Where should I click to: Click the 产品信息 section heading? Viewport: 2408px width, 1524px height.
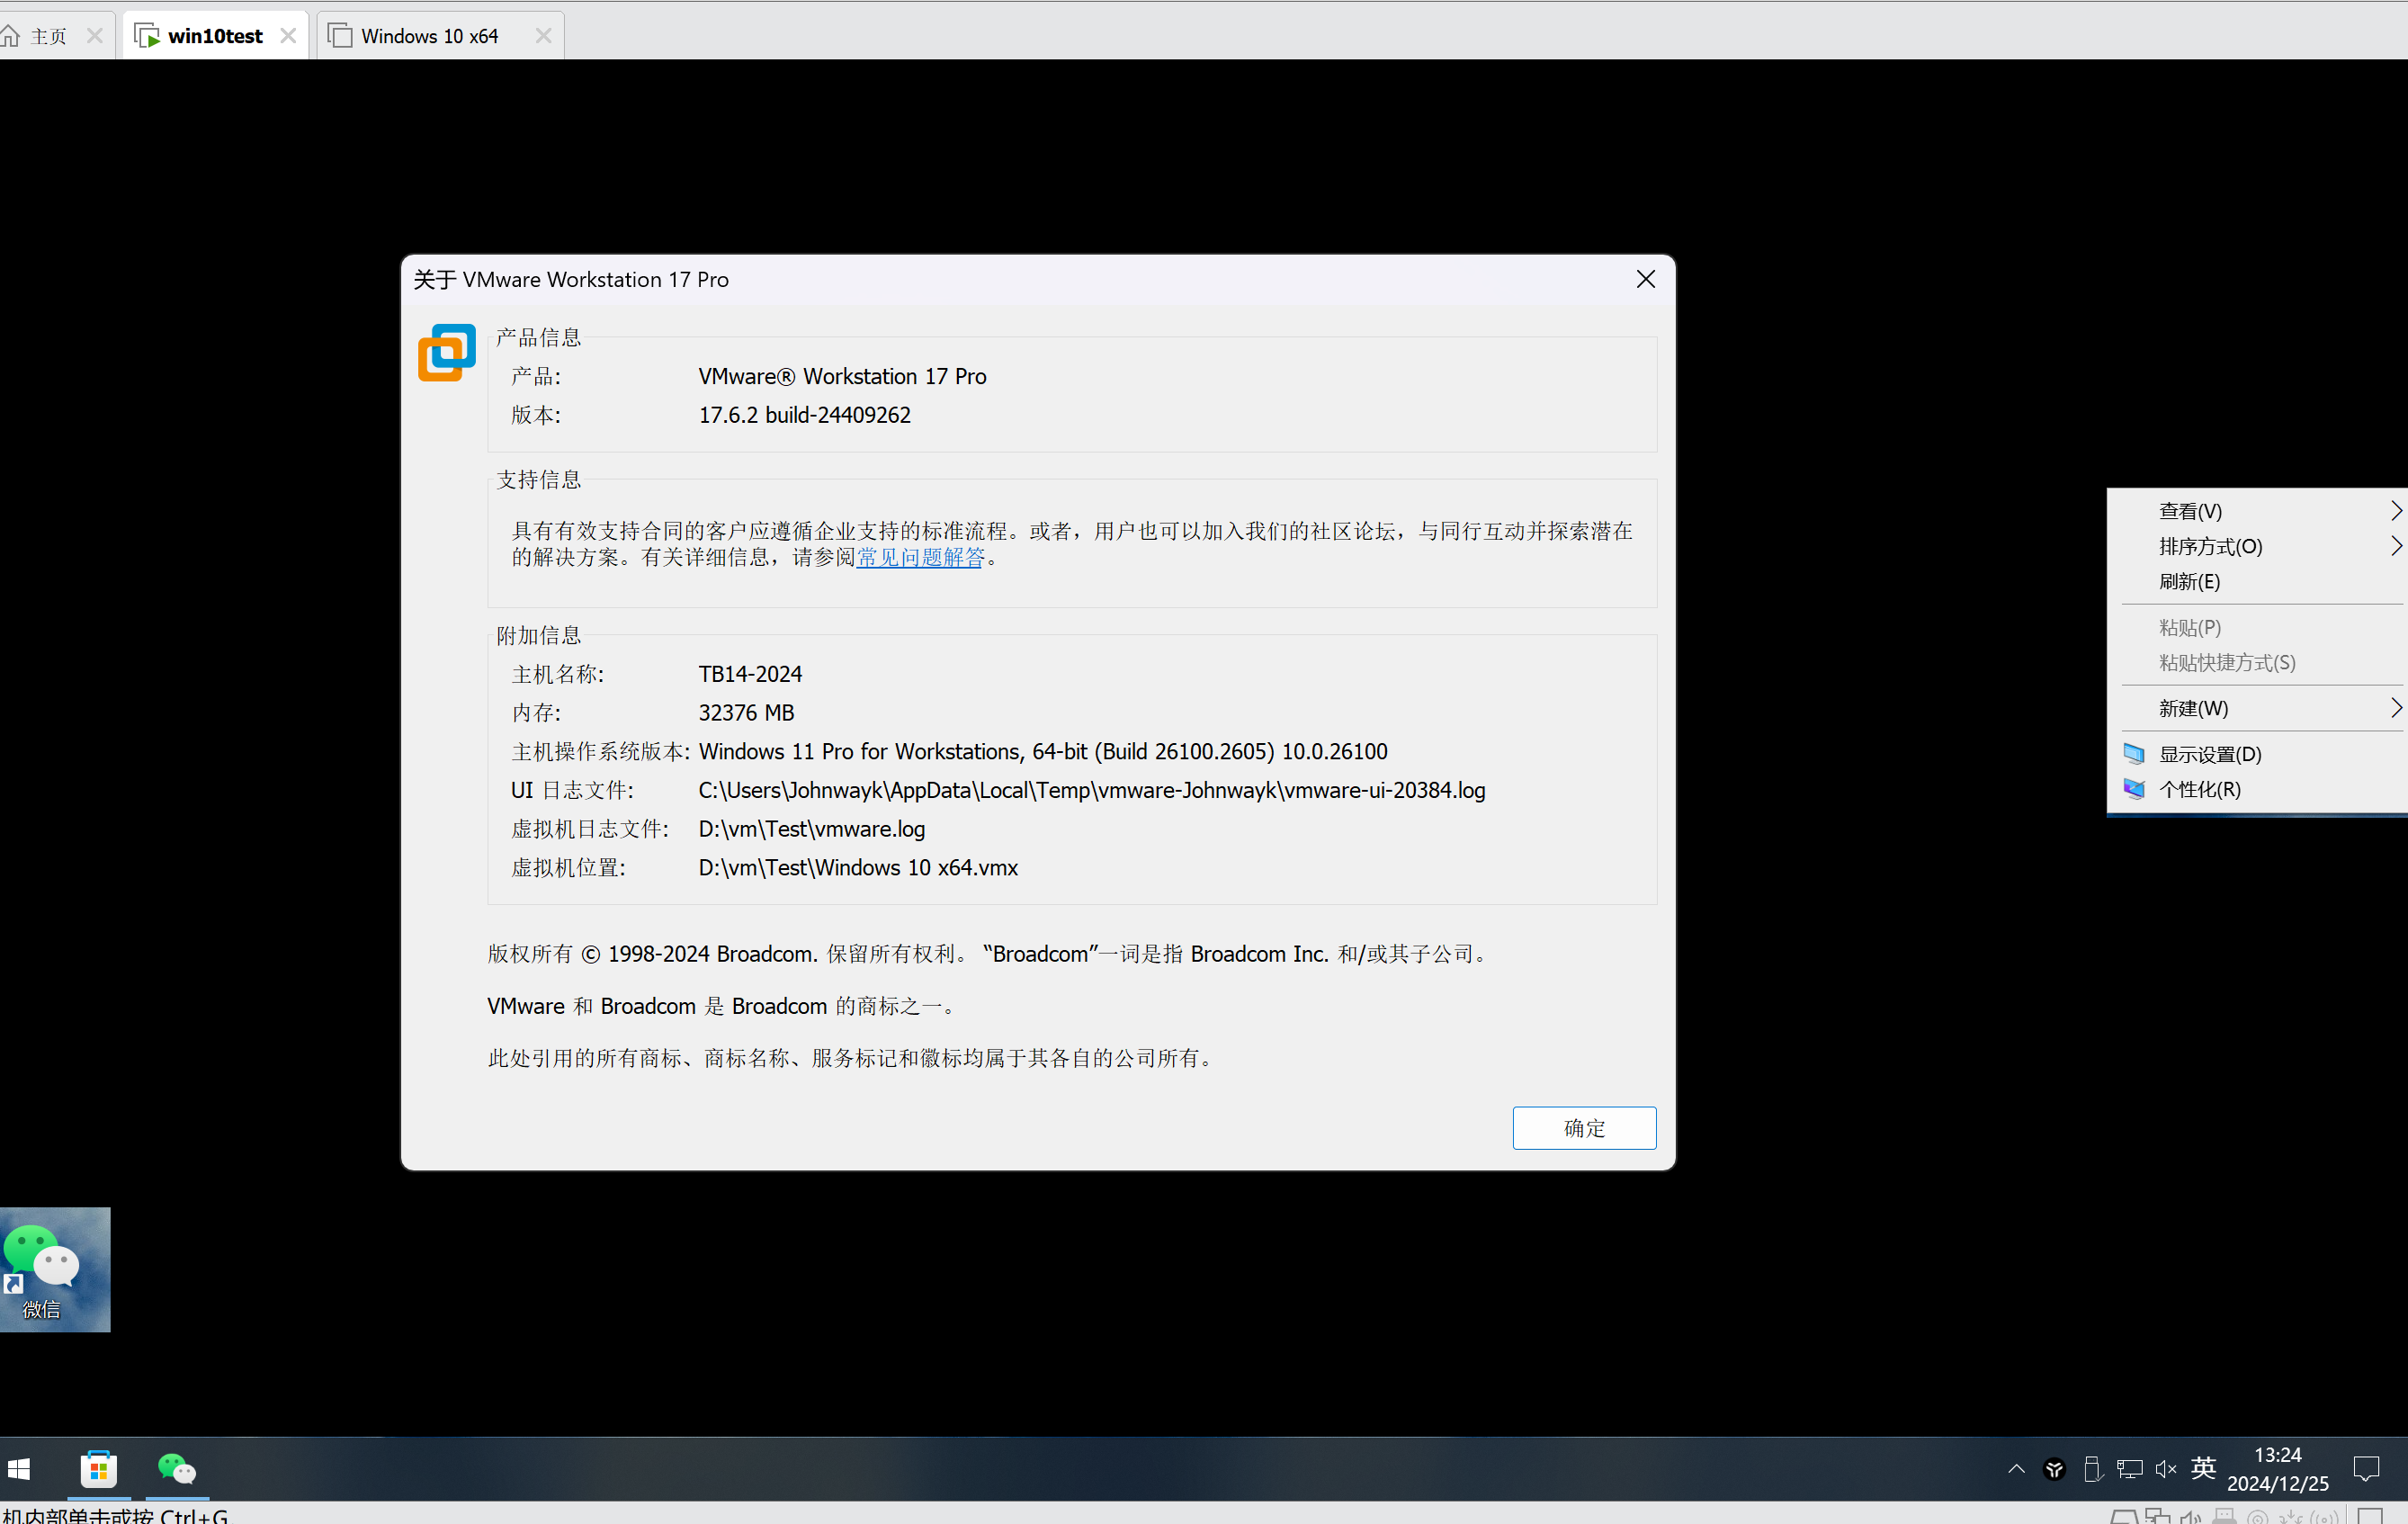coord(538,337)
